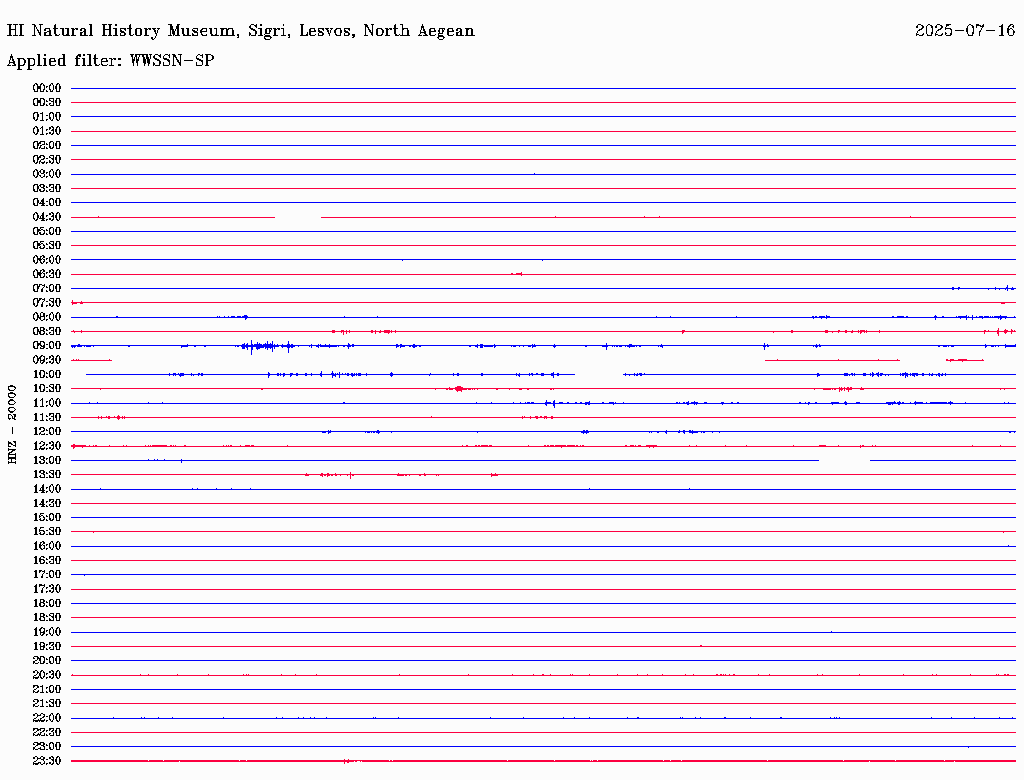The height and width of the screenshot is (780, 1024).
Task: Select the 08:30 time label
Action: (x=47, y=332)
